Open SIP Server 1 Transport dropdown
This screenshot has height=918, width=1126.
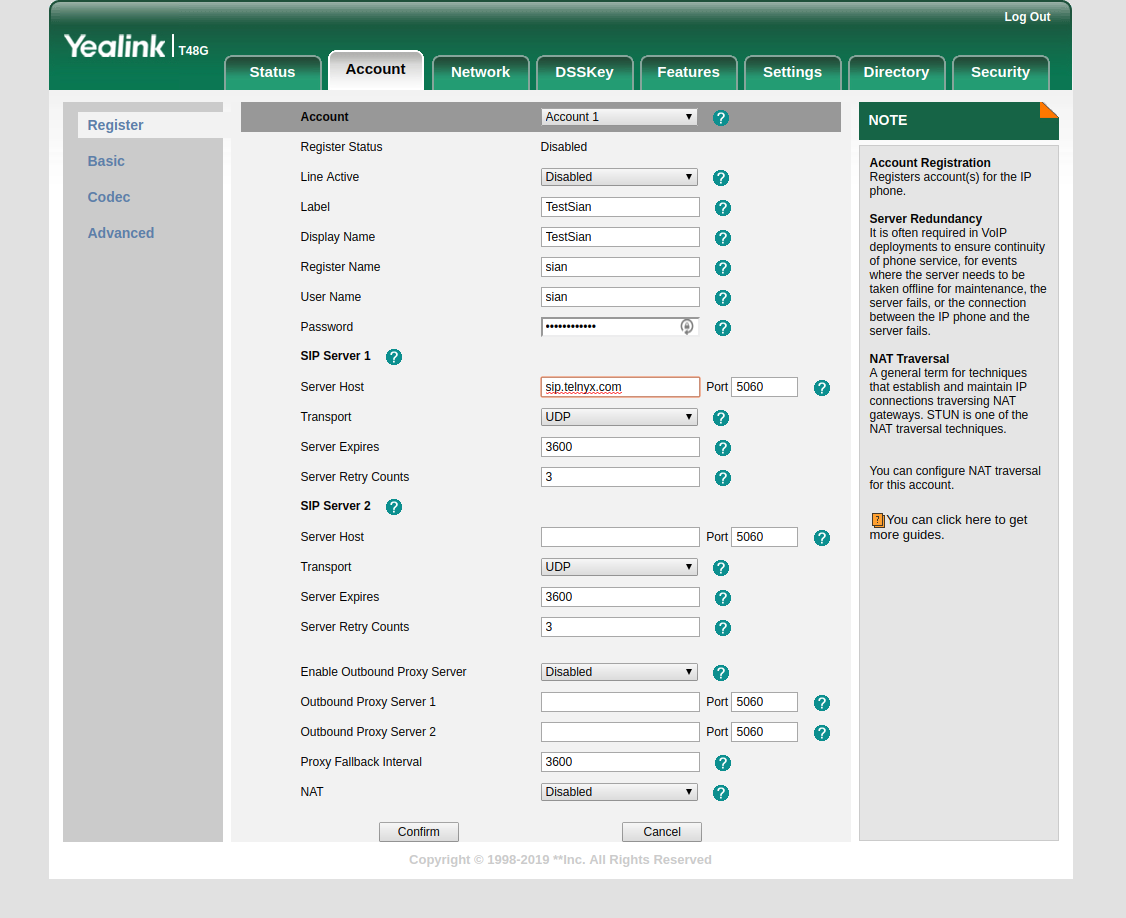619,417
